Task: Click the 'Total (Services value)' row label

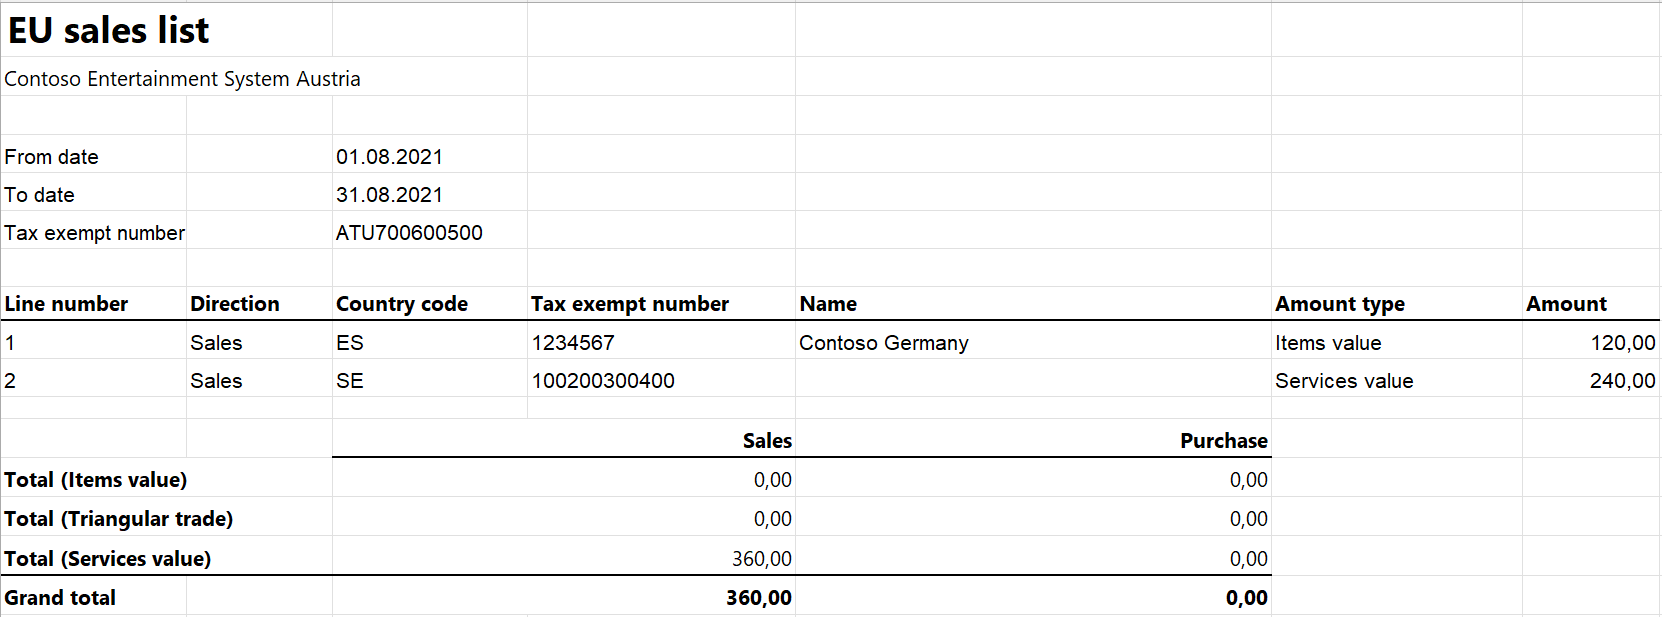Action: point(107,559)
